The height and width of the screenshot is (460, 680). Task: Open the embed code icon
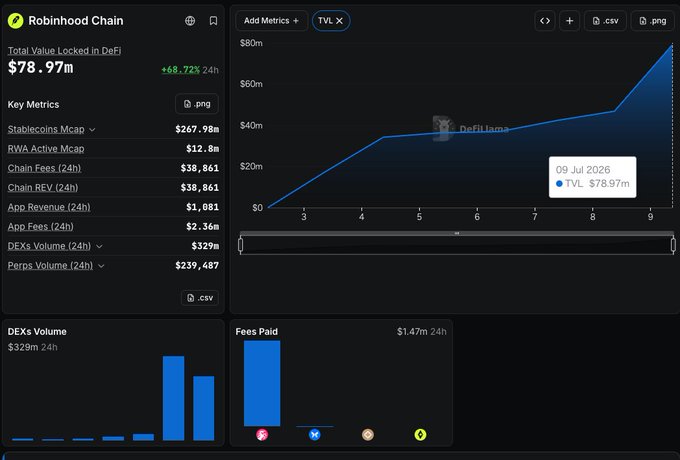545,20
